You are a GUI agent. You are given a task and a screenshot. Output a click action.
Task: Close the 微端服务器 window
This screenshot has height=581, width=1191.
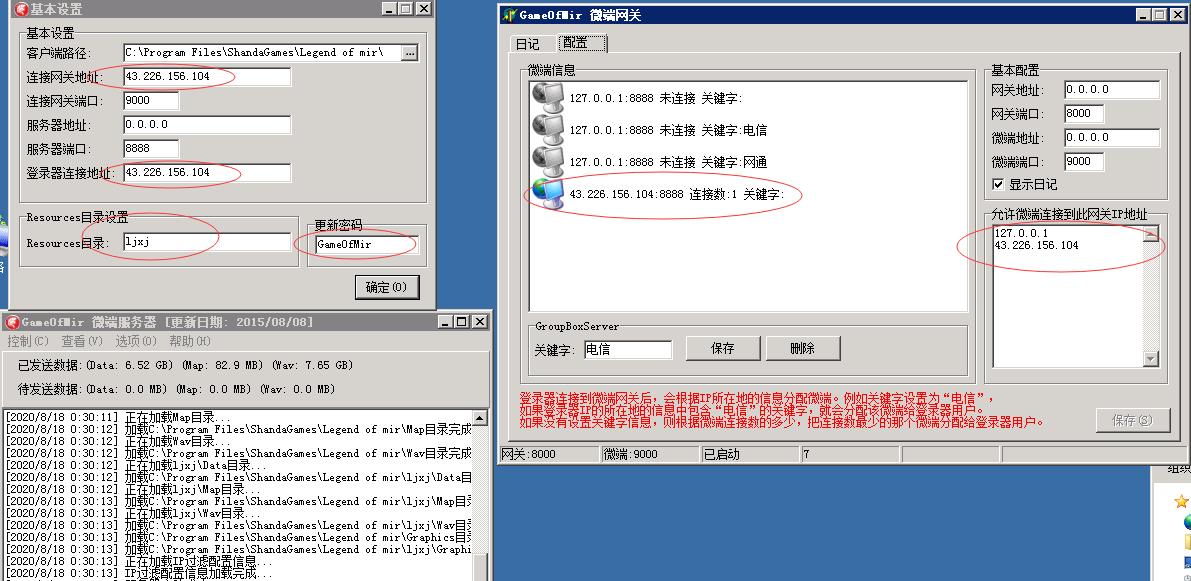[479, 322]
